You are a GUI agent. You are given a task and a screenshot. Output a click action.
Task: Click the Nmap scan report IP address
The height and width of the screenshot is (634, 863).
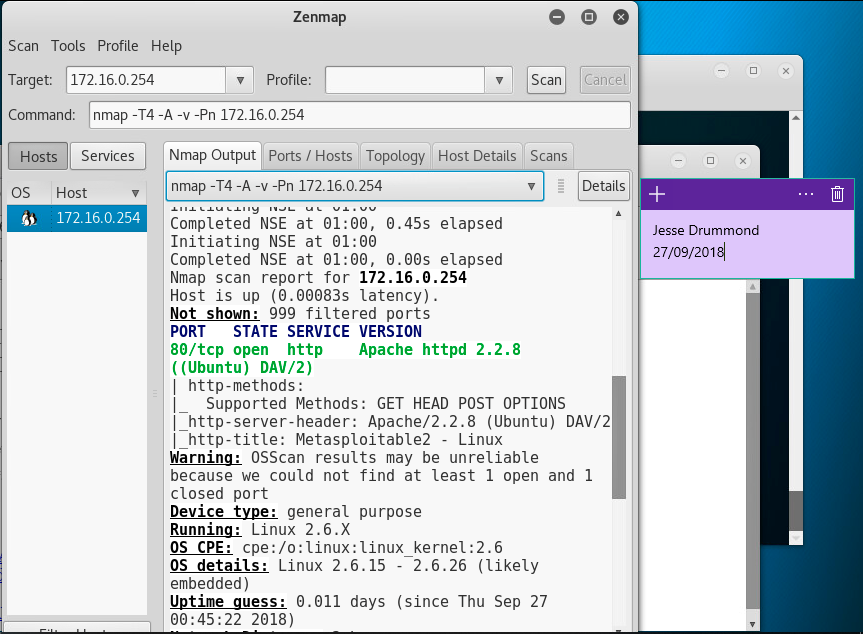coord(413,277)
